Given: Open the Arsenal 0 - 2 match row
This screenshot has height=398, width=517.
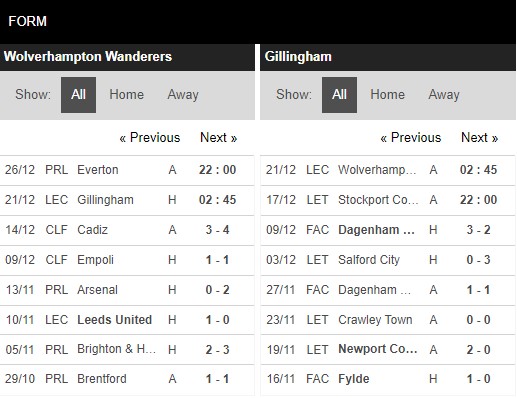Looking at the screenshot, I should pos(127,290).
